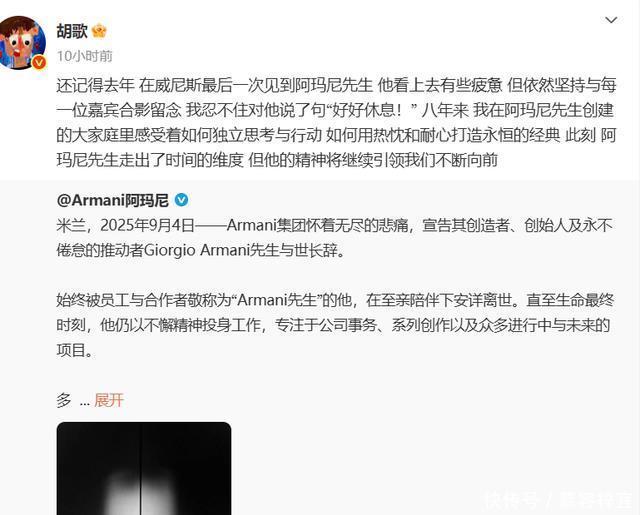The height and width of the screenshot is (515, 640).
Task: Click the 胡歌 username
Action: 72,31
